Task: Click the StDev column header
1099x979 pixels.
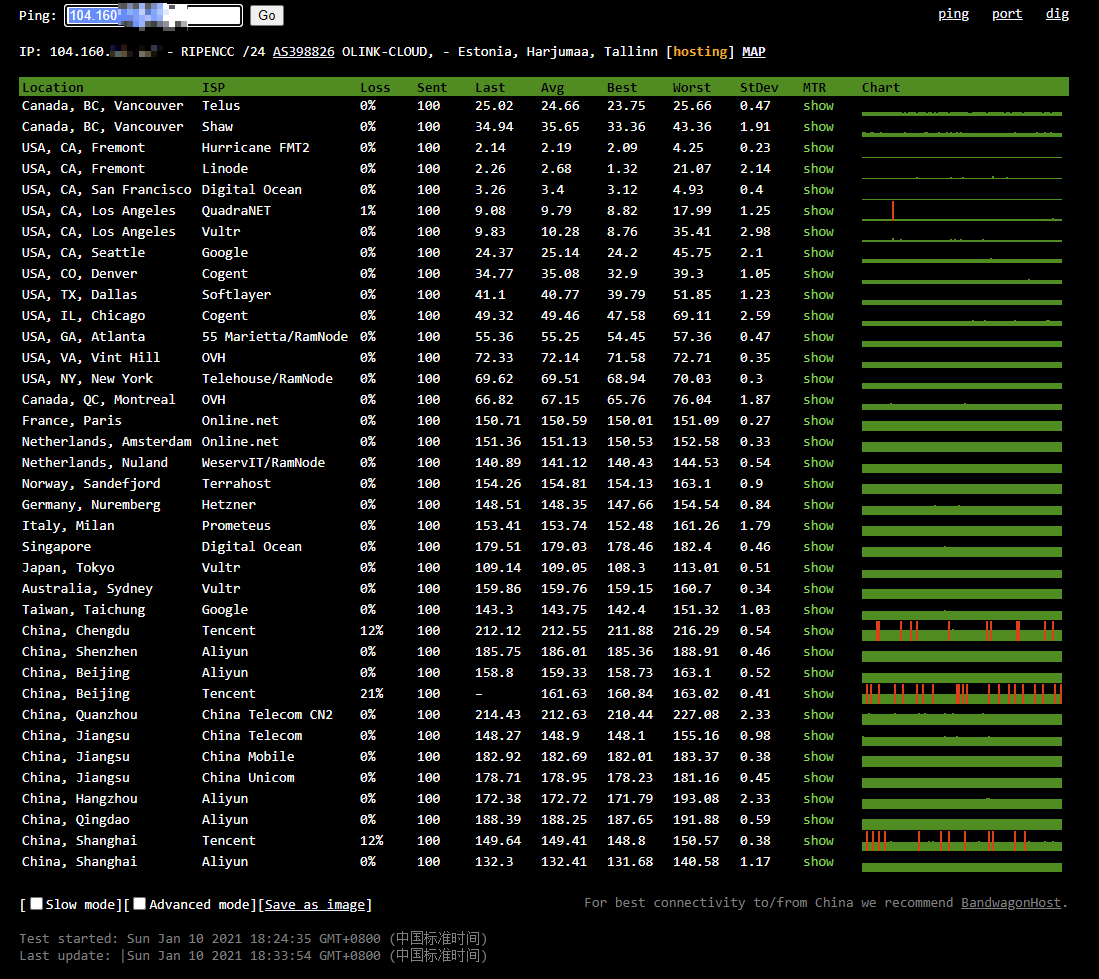Action: coord(759,88)
